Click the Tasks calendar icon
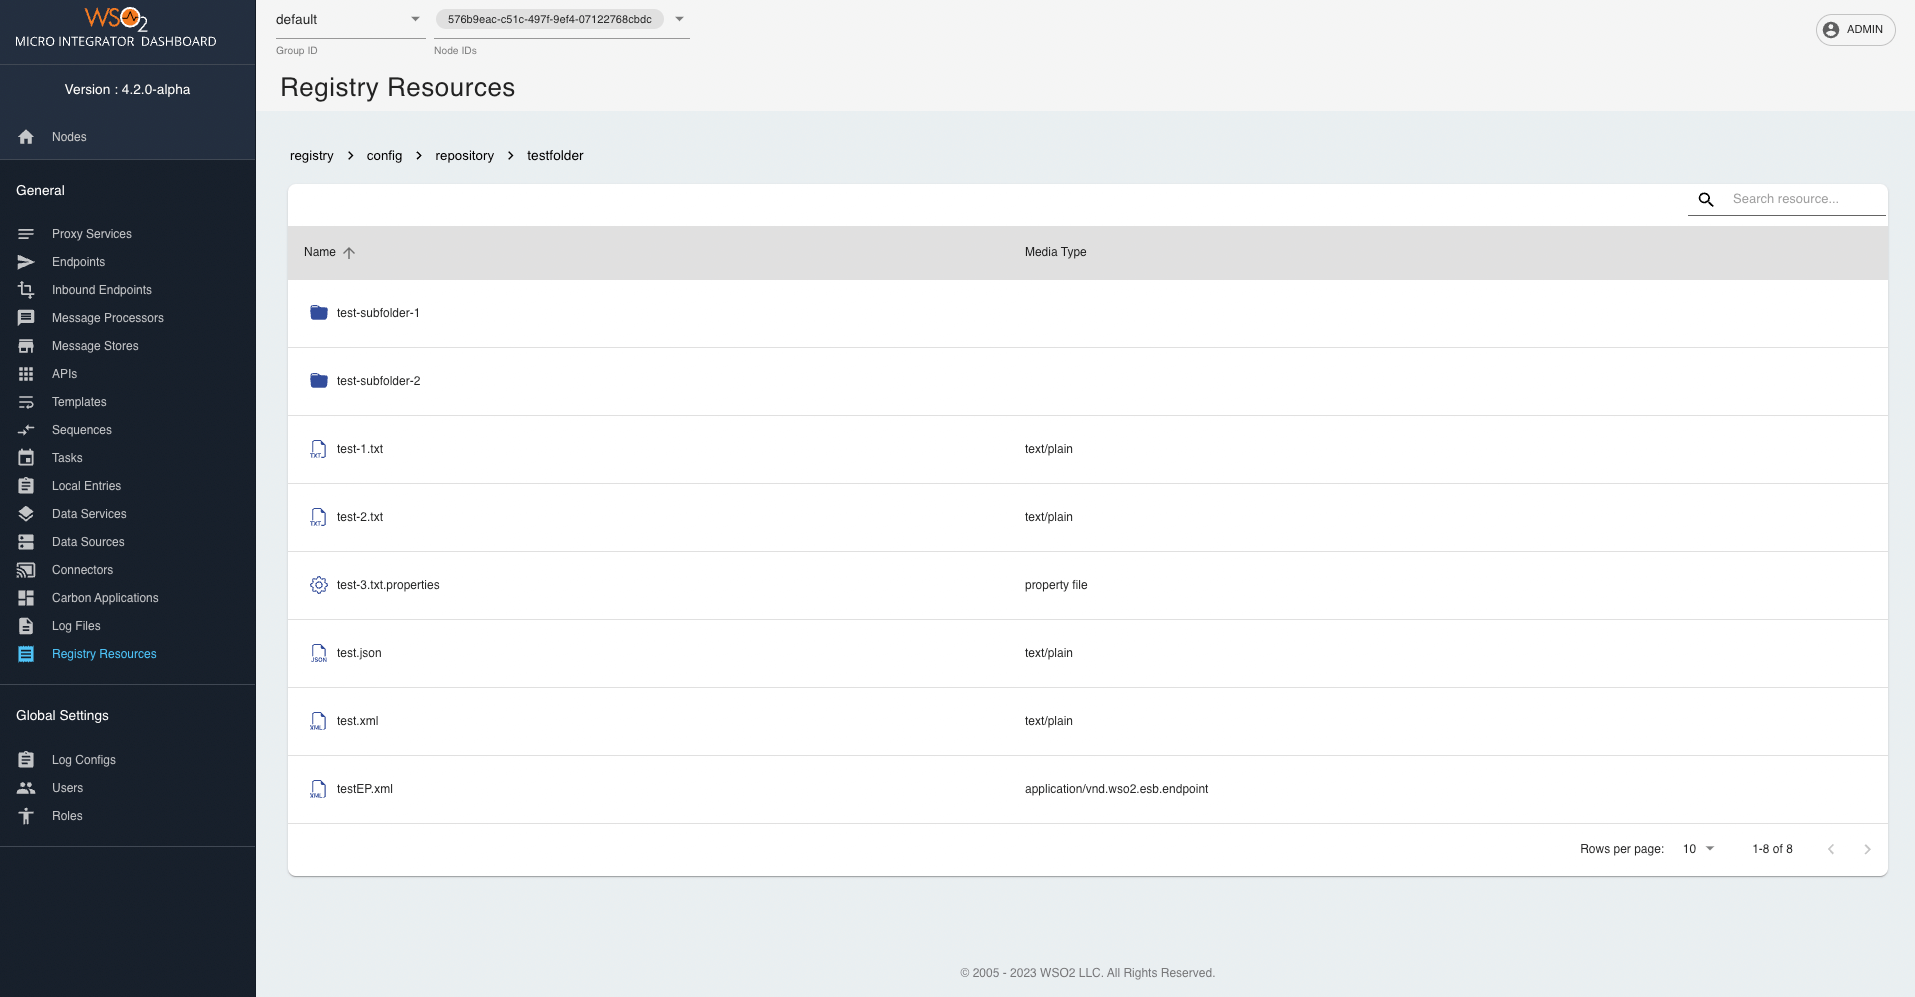 click(26, 458)
